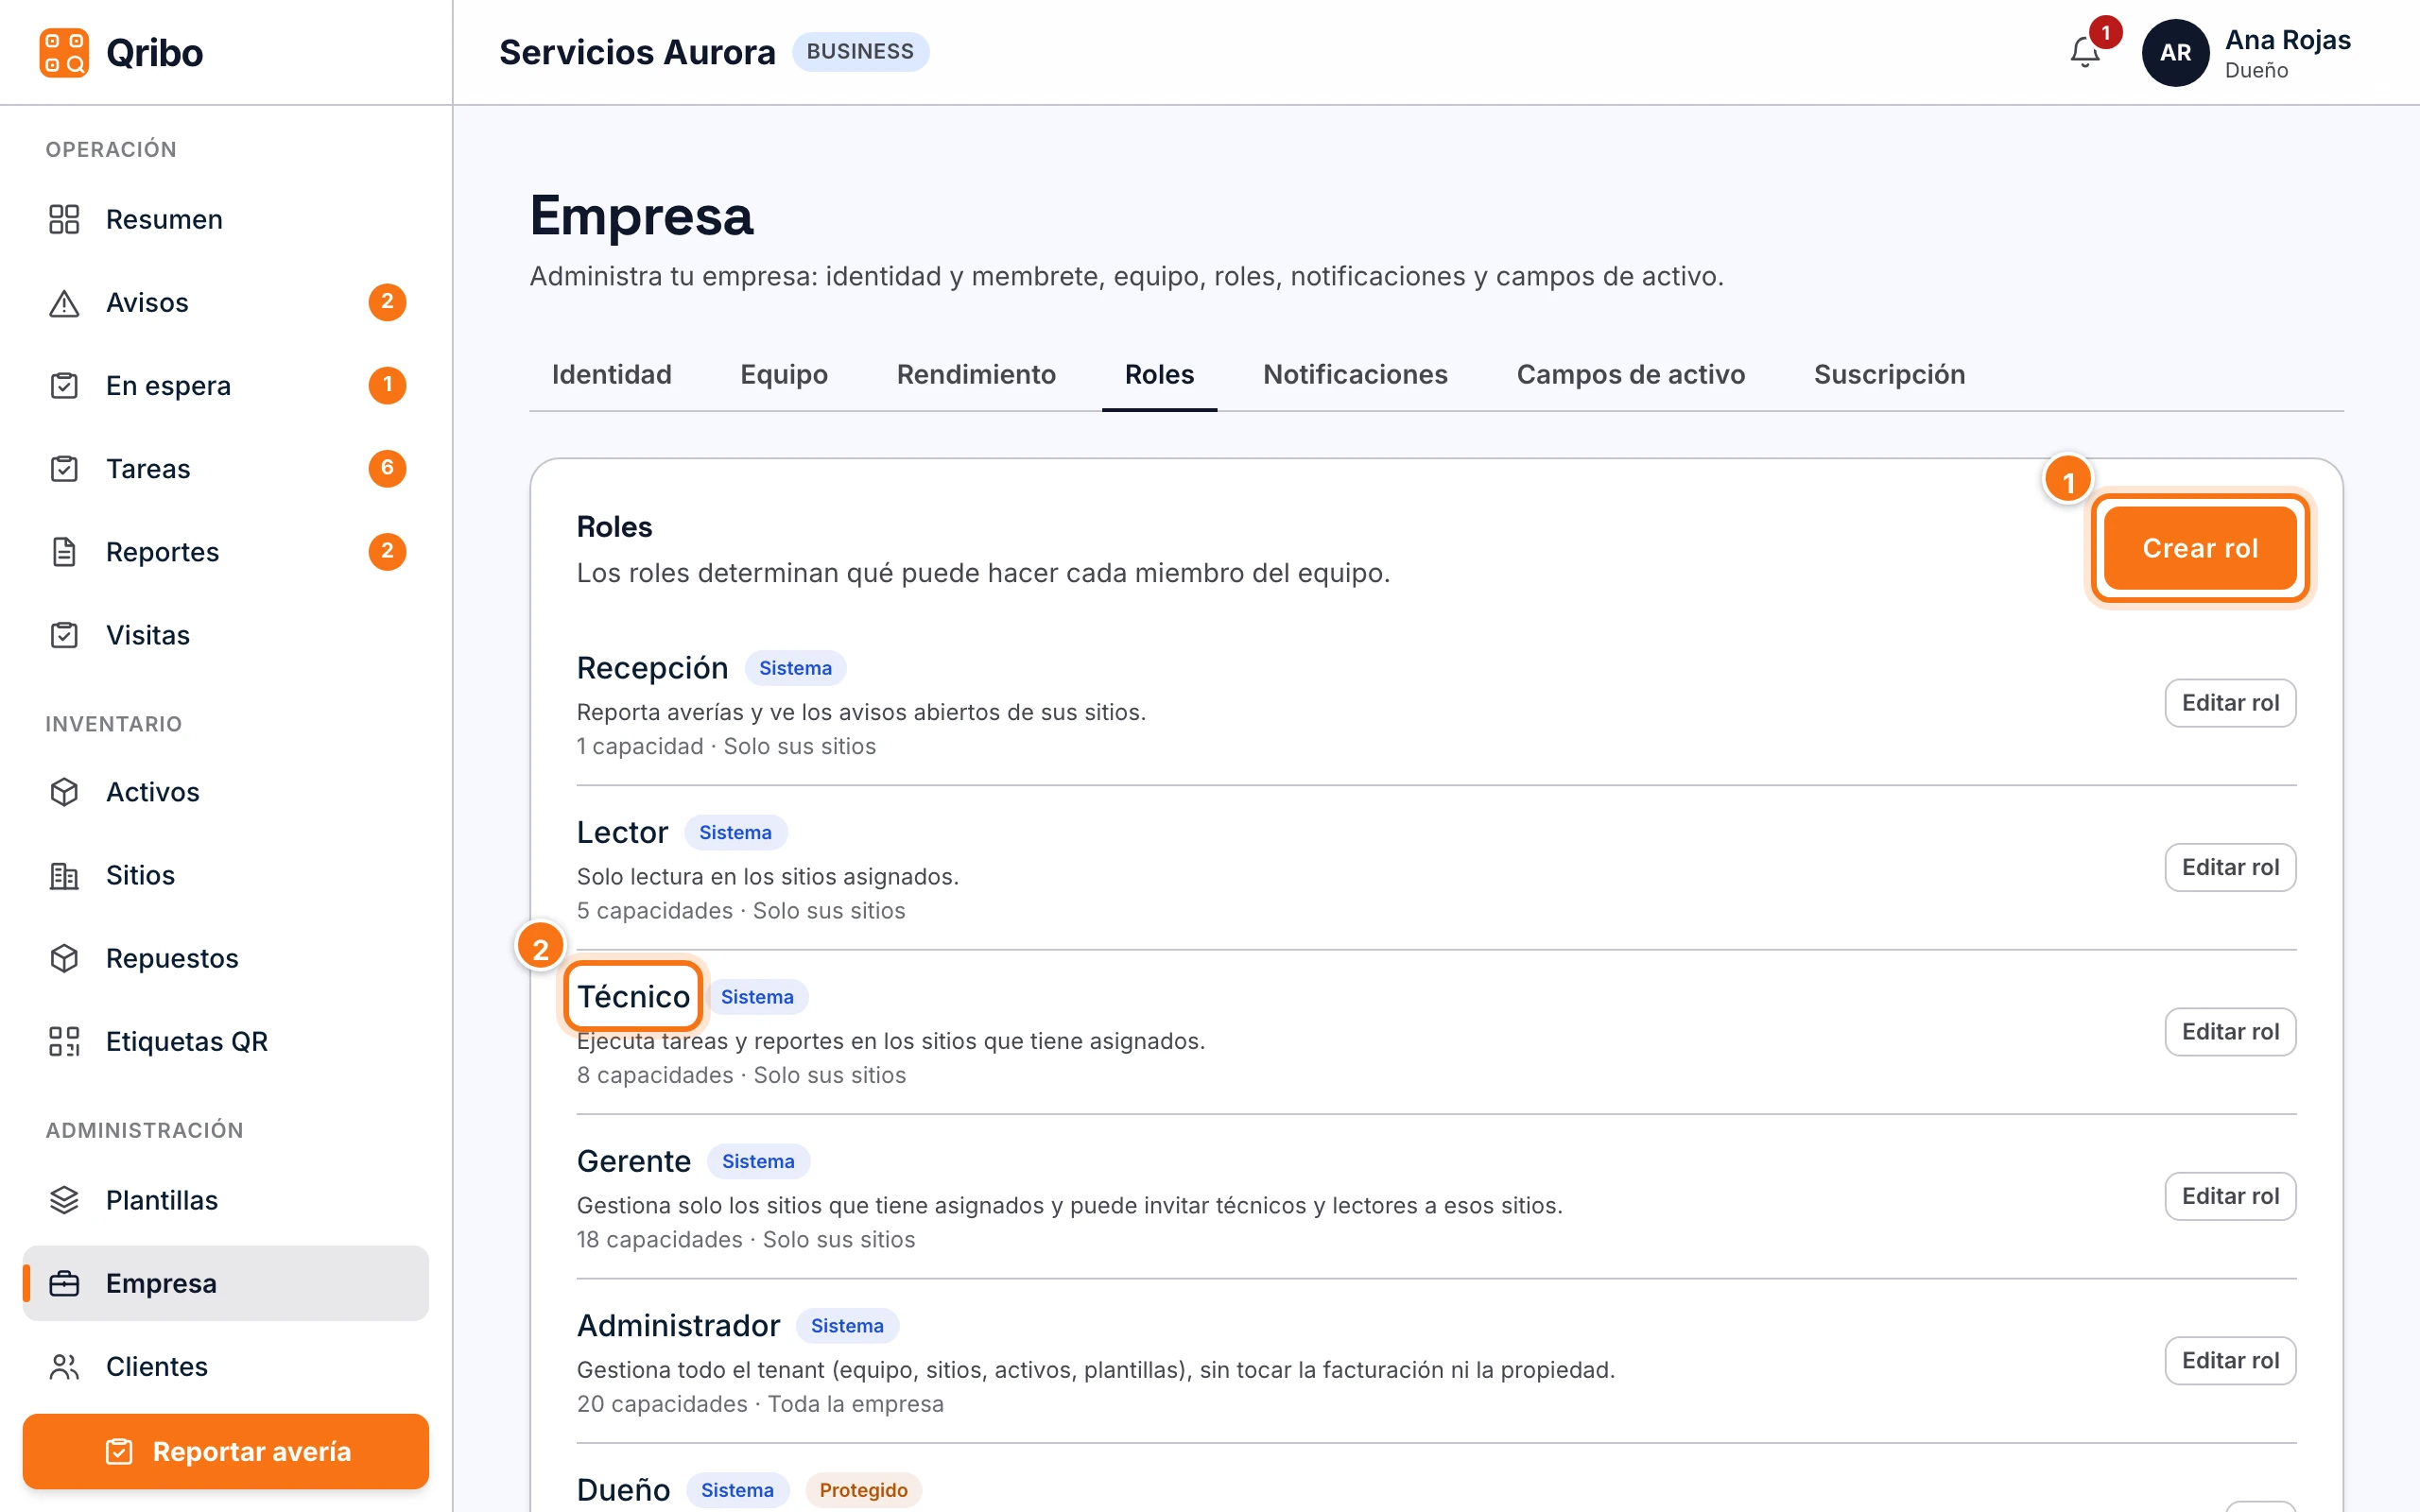Edit the Administrador role
This screenshot has width=2420, height=1512.
(2230, 1360)
